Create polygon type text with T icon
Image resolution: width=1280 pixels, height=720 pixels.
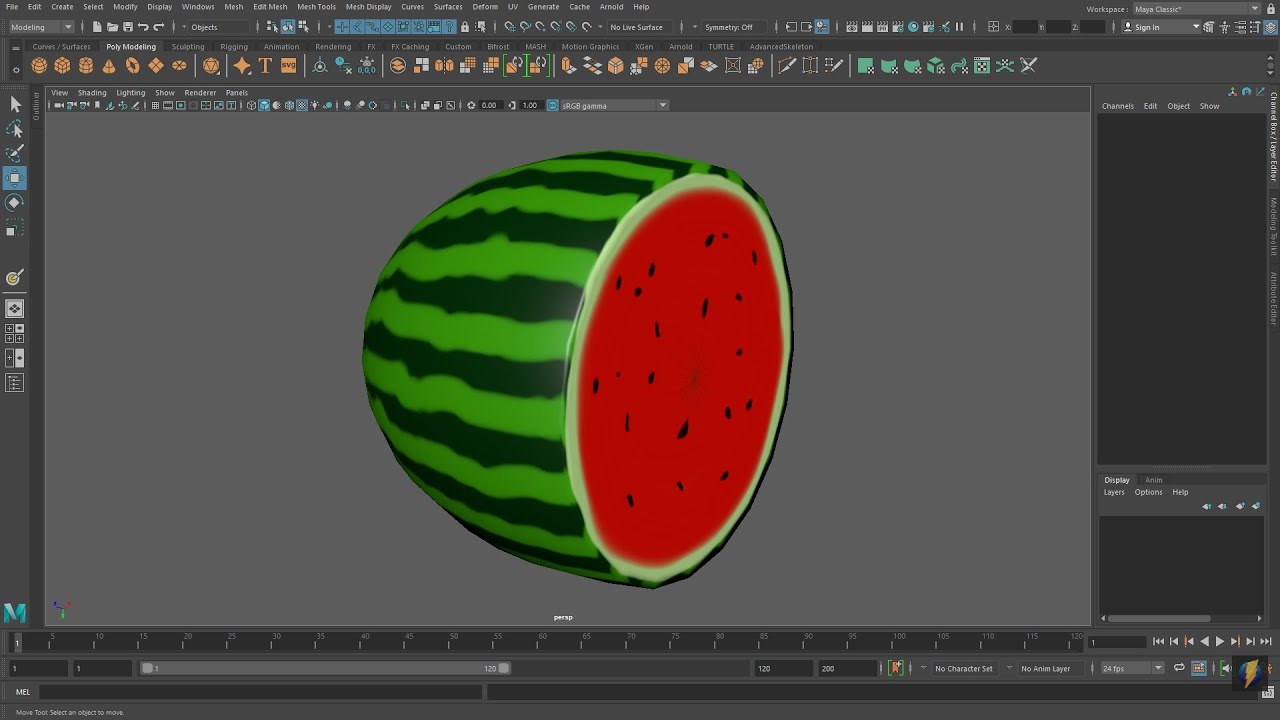[265, 66]
